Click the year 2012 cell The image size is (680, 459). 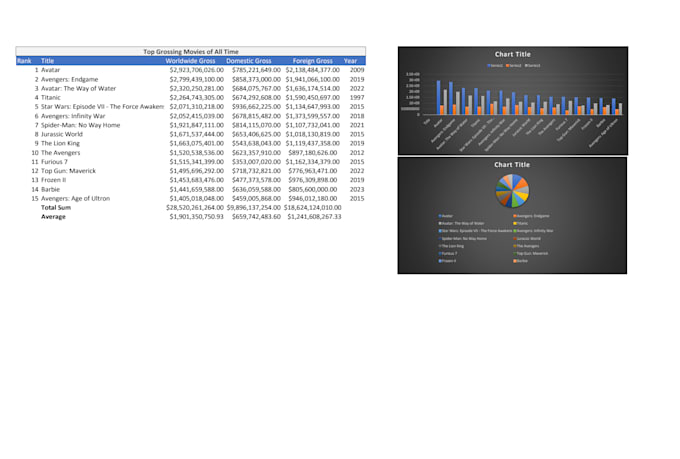[x=357, y=153]
